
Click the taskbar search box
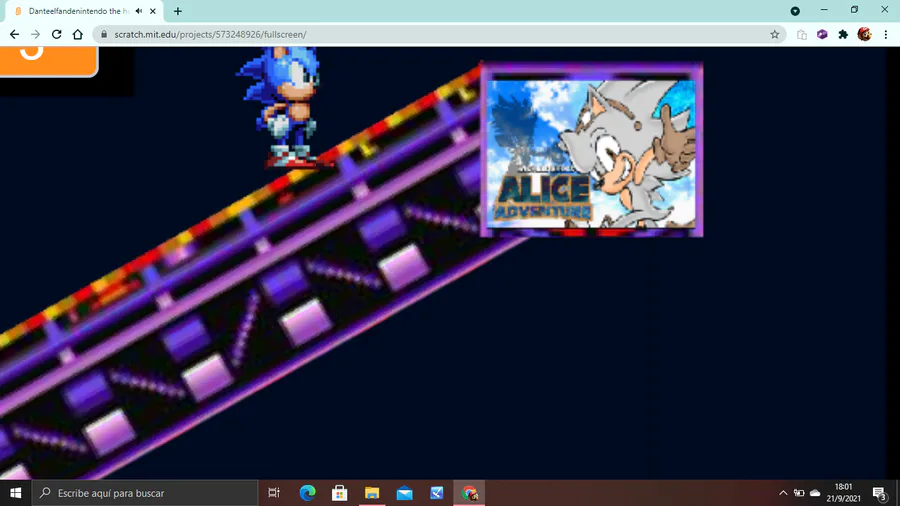pyautogui.click(x=145, y=493)
